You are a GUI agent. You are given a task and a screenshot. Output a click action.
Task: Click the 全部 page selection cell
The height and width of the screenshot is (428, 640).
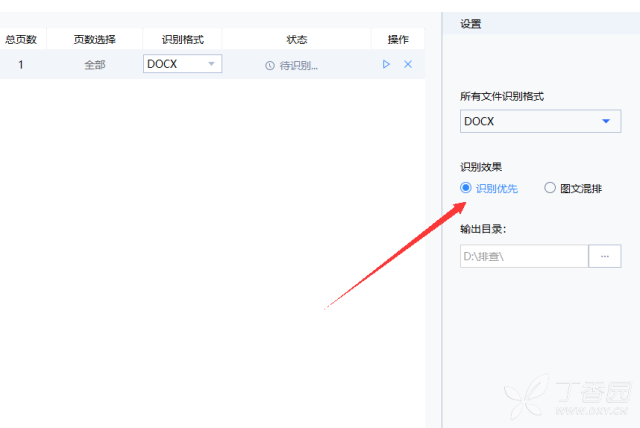point(95,65)
